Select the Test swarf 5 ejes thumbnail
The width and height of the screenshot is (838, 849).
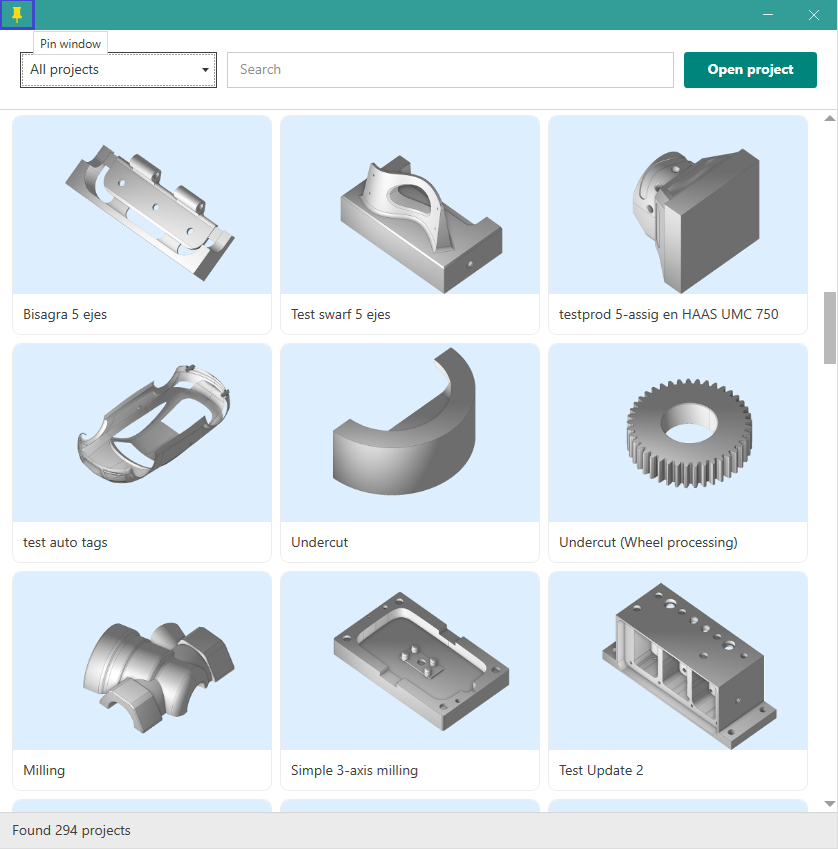click(x=410, y=205)
